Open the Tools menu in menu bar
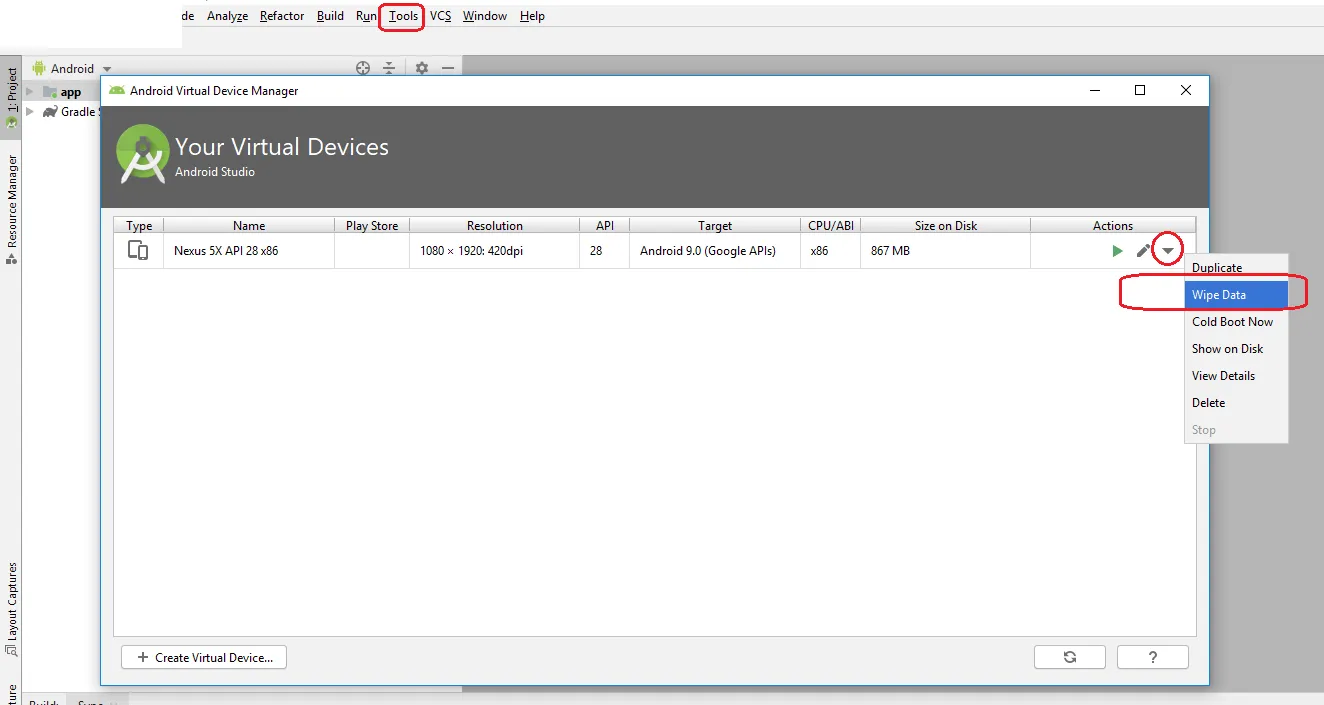This screenshot has width=1324, height=705. click(403, 16)
